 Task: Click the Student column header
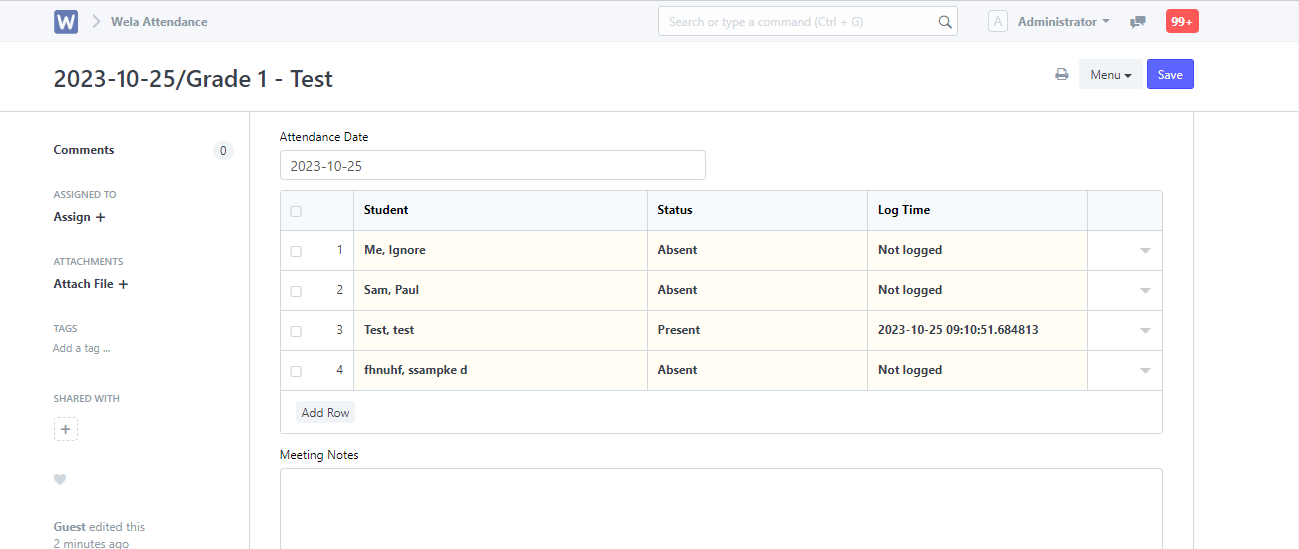[x=500, y=210]
